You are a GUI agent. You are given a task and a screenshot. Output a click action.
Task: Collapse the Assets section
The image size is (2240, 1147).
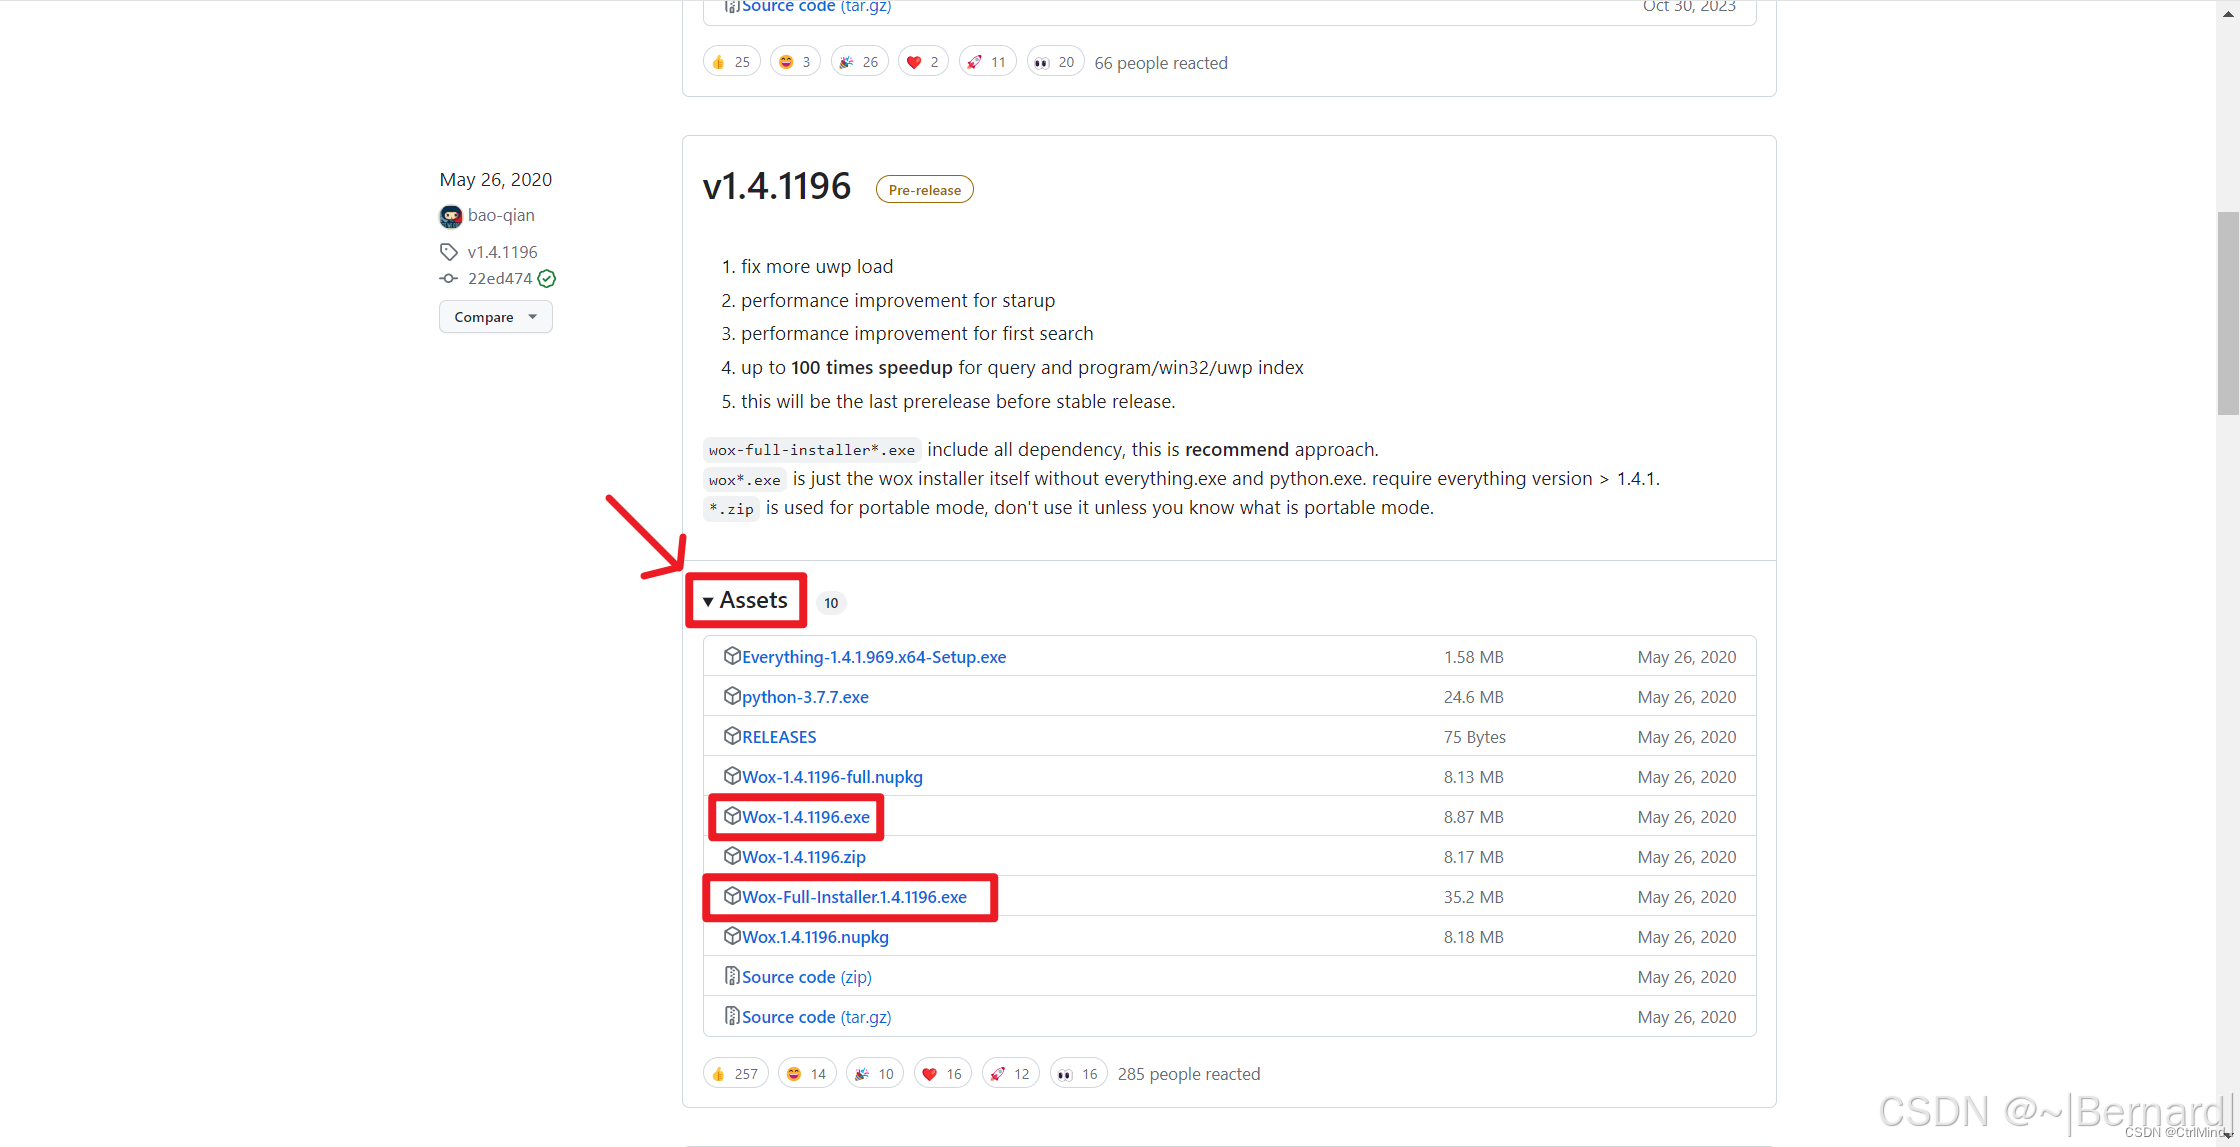click(746, 600)
